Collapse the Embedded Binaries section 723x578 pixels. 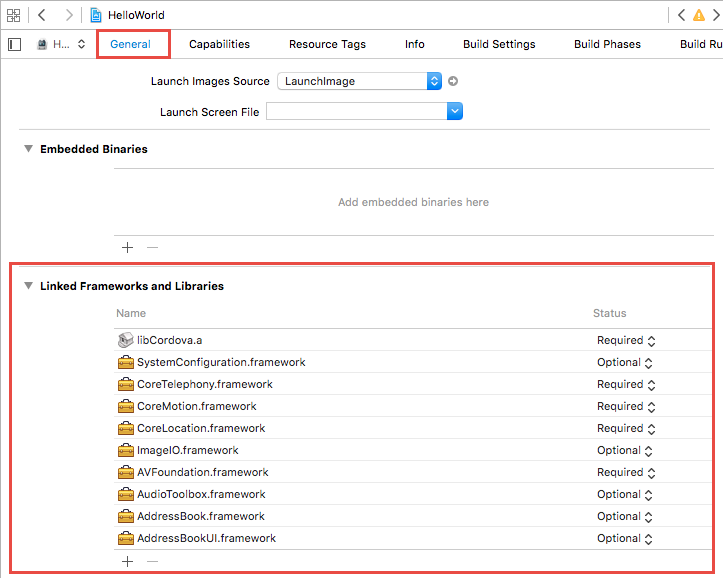(x=28, y=149)
